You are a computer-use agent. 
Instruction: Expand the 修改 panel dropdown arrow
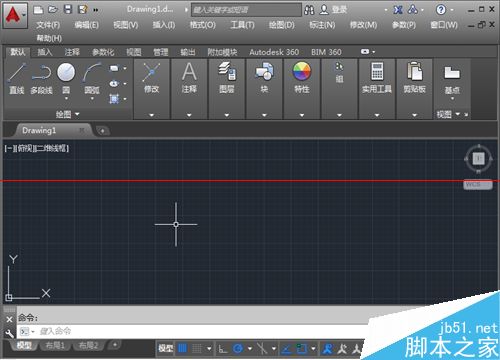[x=151, y=115]
